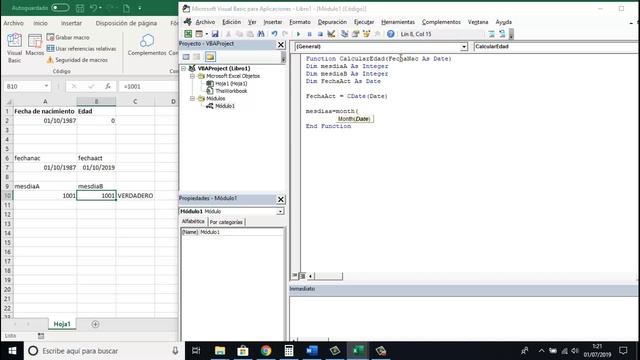Open the Insert UserForm dropdown arrow

(x=207, y=34)
